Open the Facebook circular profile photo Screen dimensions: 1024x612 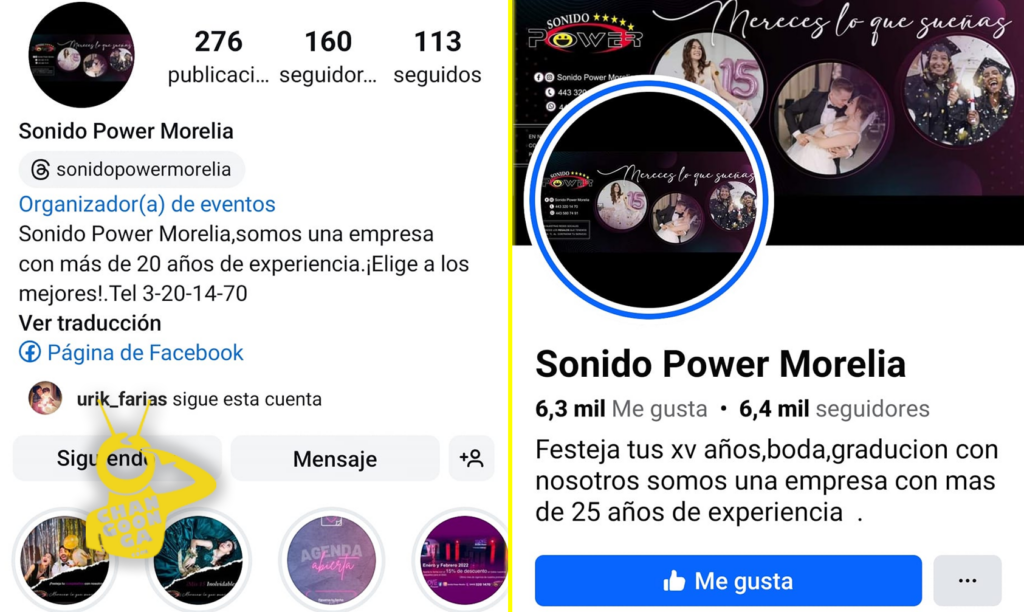tap(649, 199)
